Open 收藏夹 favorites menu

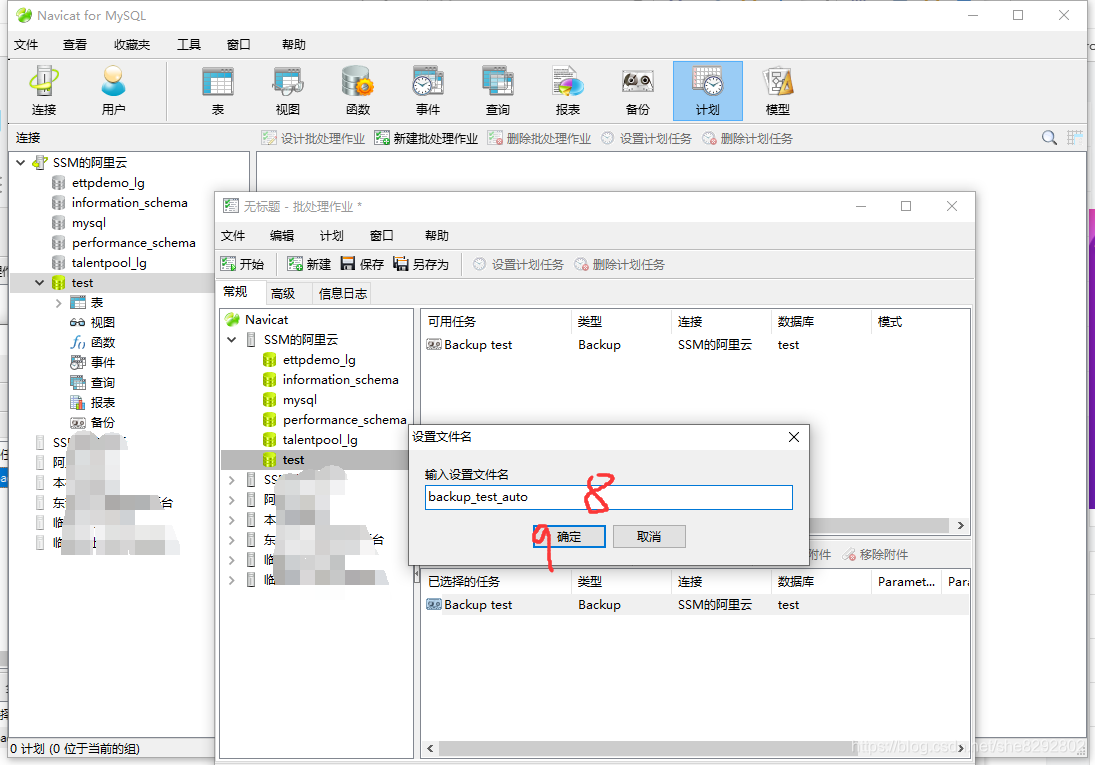(132, 45)
